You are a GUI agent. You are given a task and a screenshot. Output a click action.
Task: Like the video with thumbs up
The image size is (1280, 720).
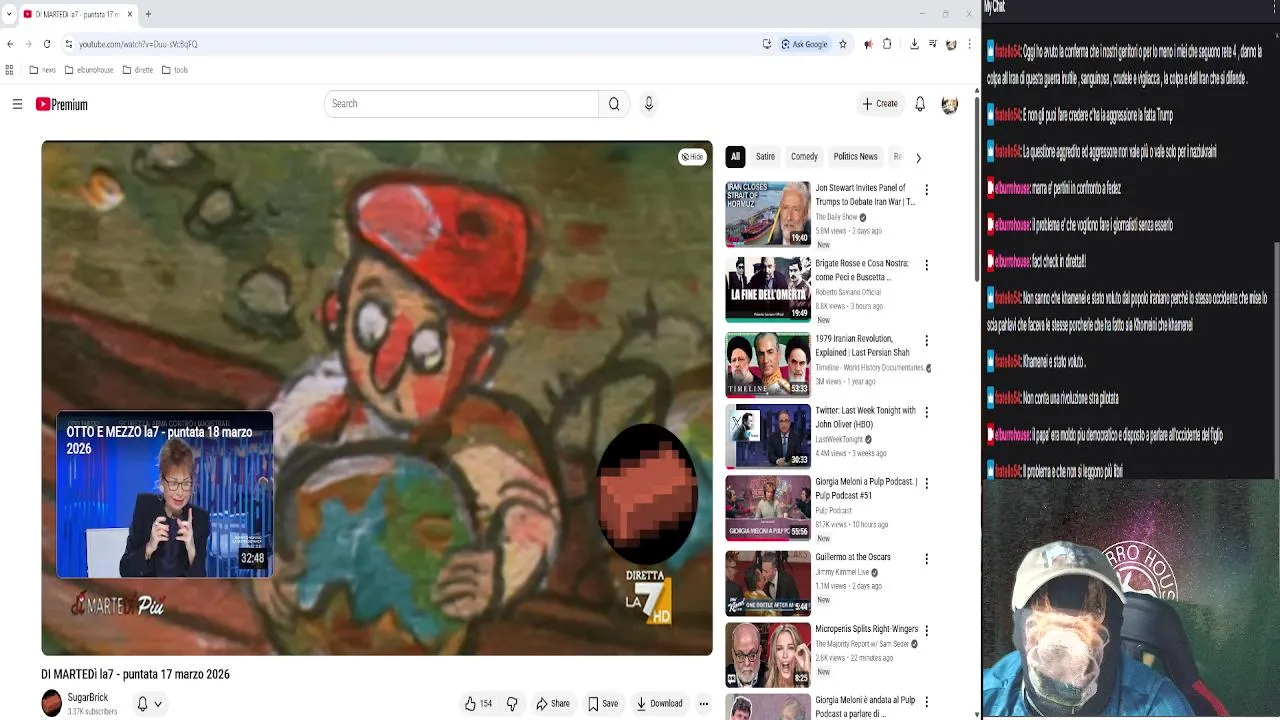(478, 704)
